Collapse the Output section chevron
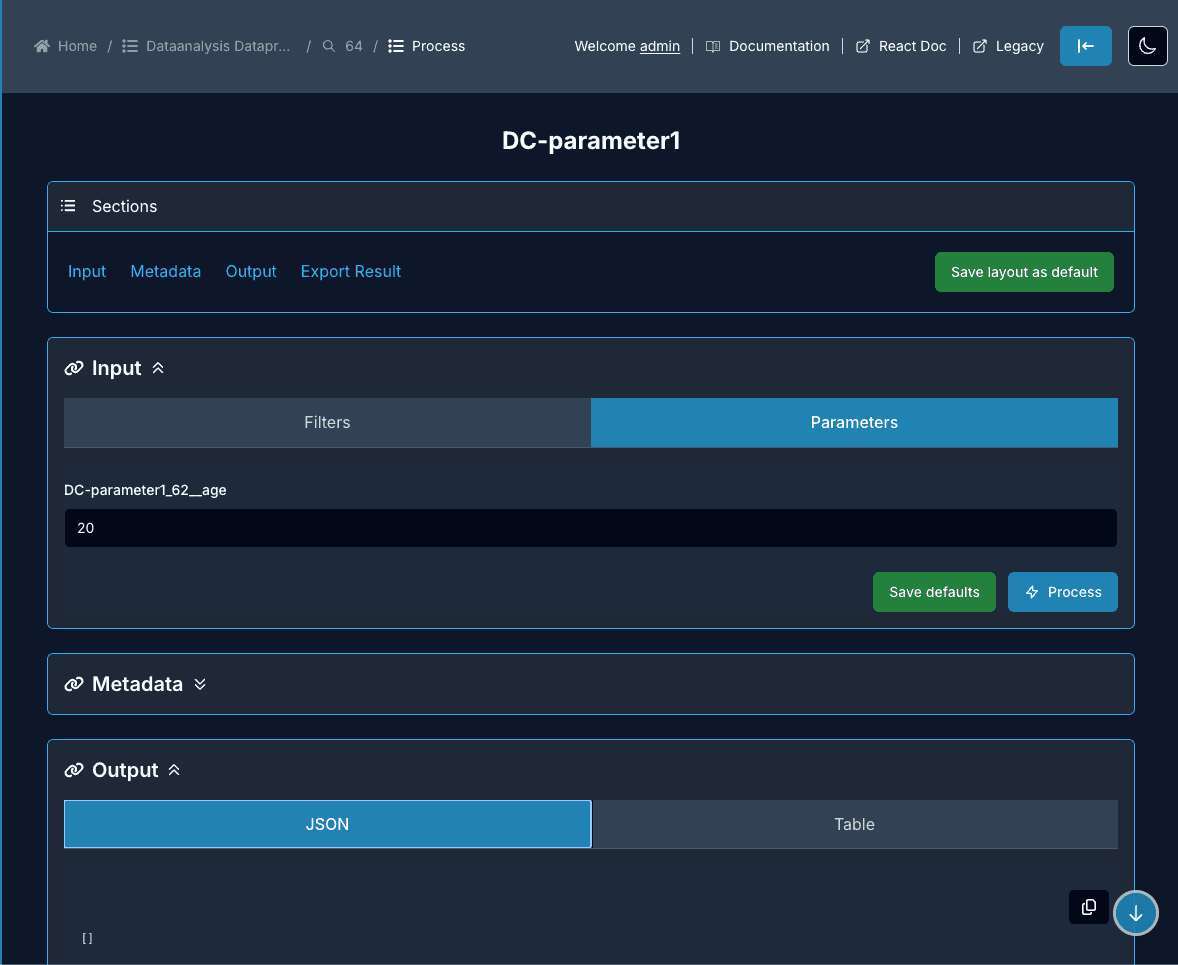This screenshot has height=965, width=1178. pyautogui.click(x=174, y=770)
